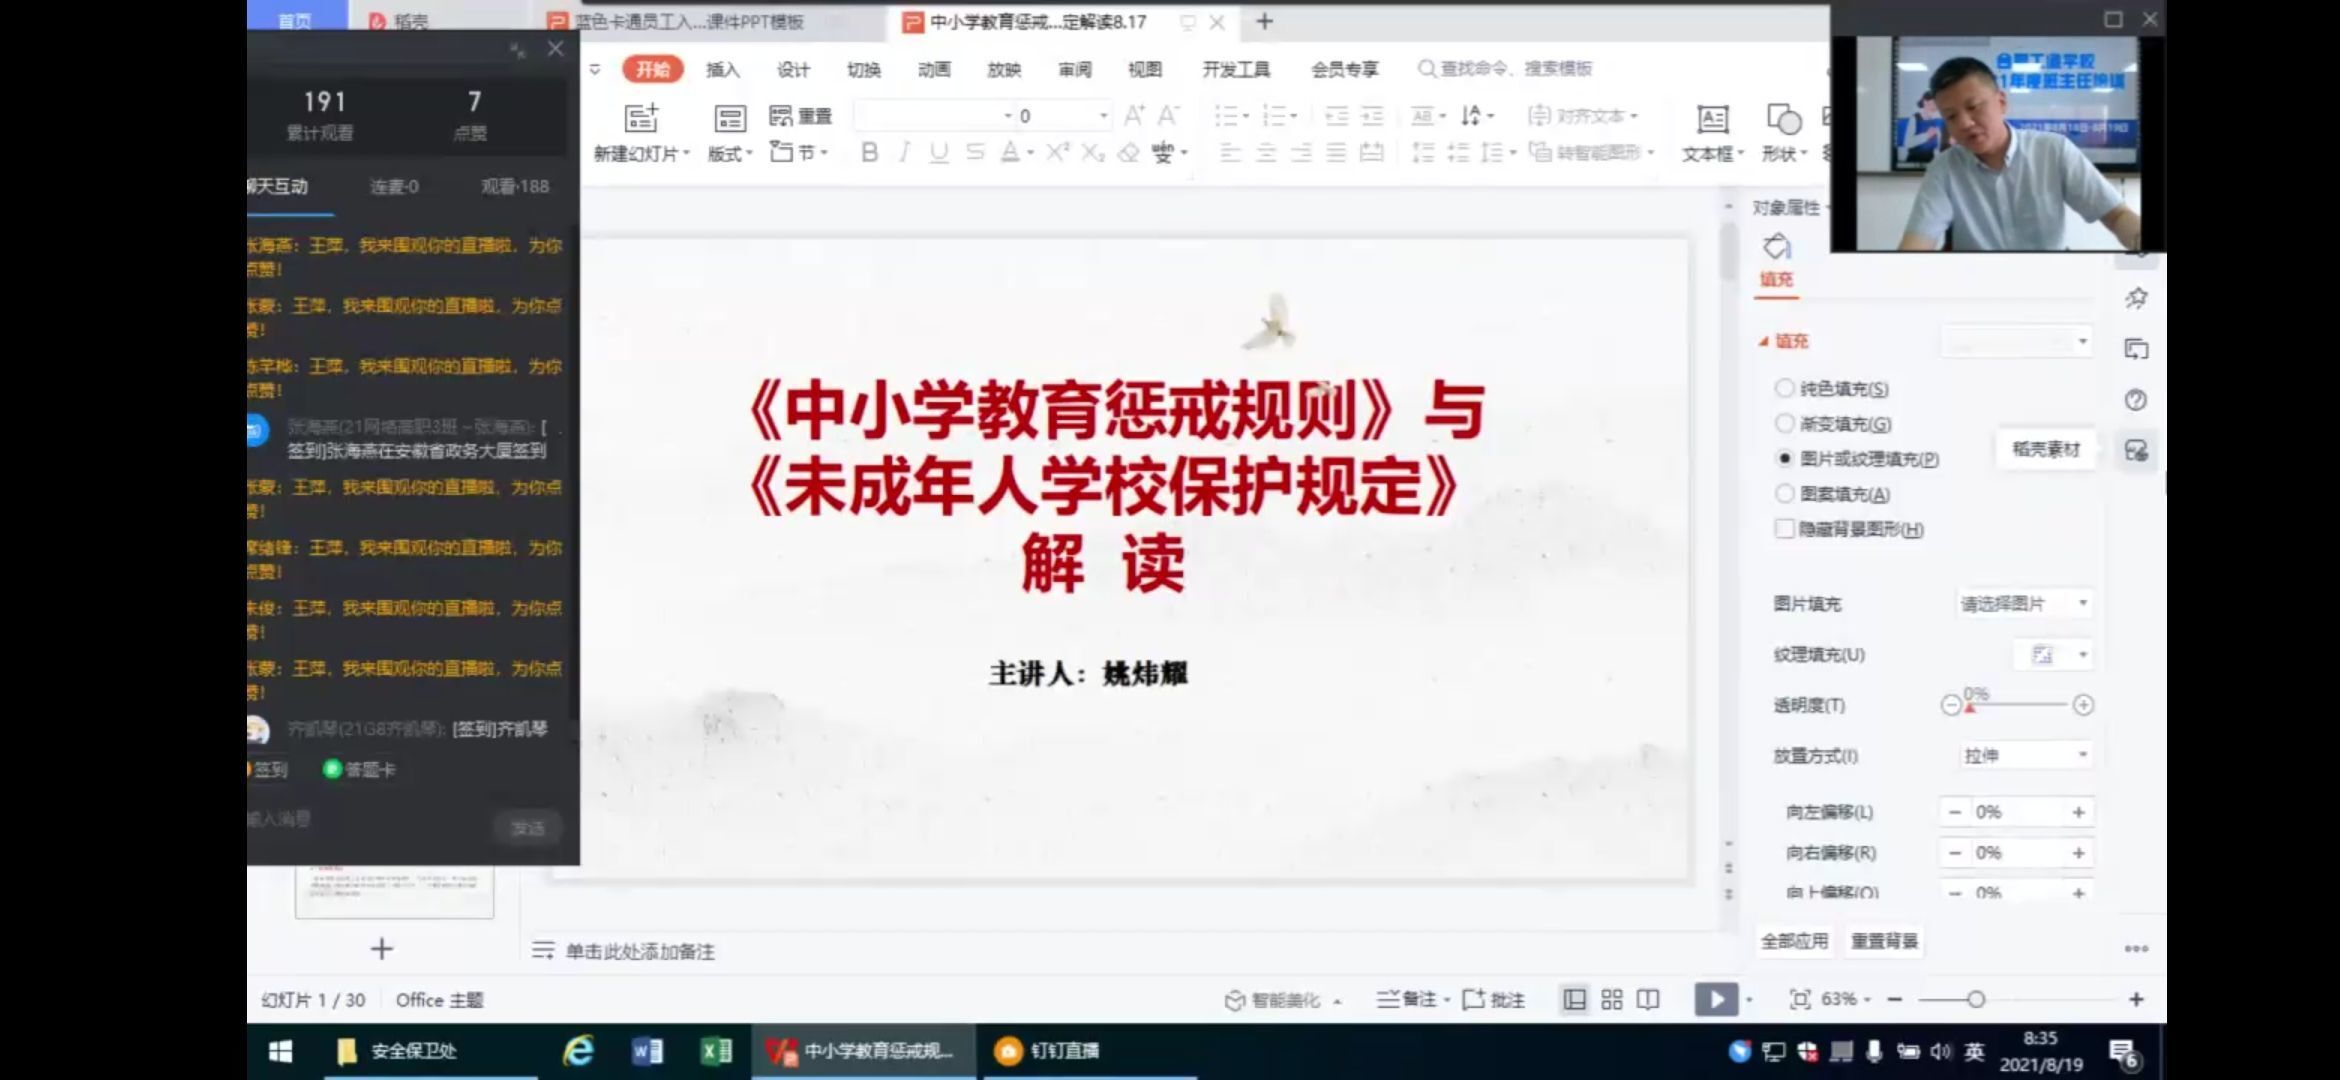Open the 插入 ribbon tab
This screenshot has height=1080, width=2340.
[x=722, y=69]
